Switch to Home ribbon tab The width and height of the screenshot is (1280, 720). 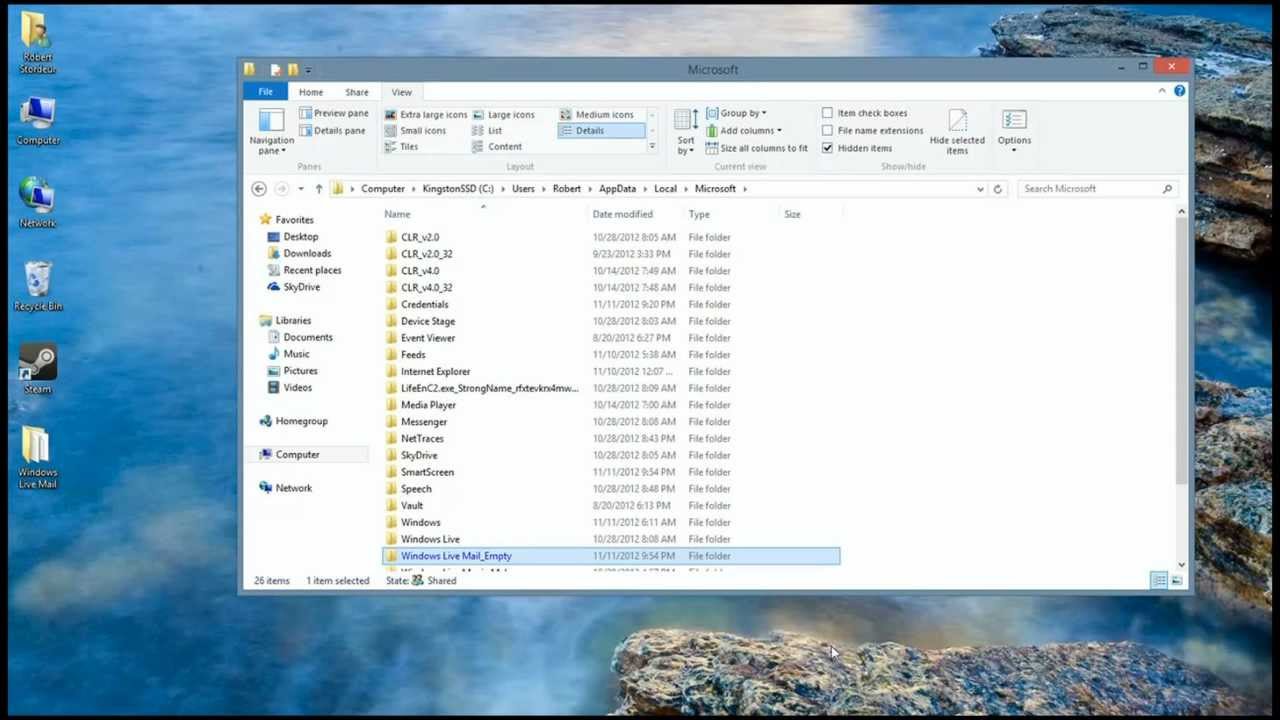click(x=310, y=92)
